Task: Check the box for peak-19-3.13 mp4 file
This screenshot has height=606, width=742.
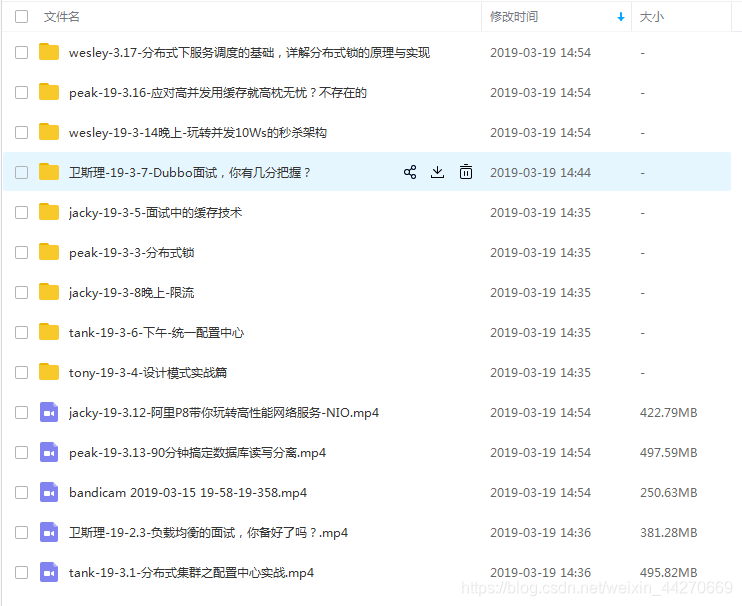Action: 21,452
